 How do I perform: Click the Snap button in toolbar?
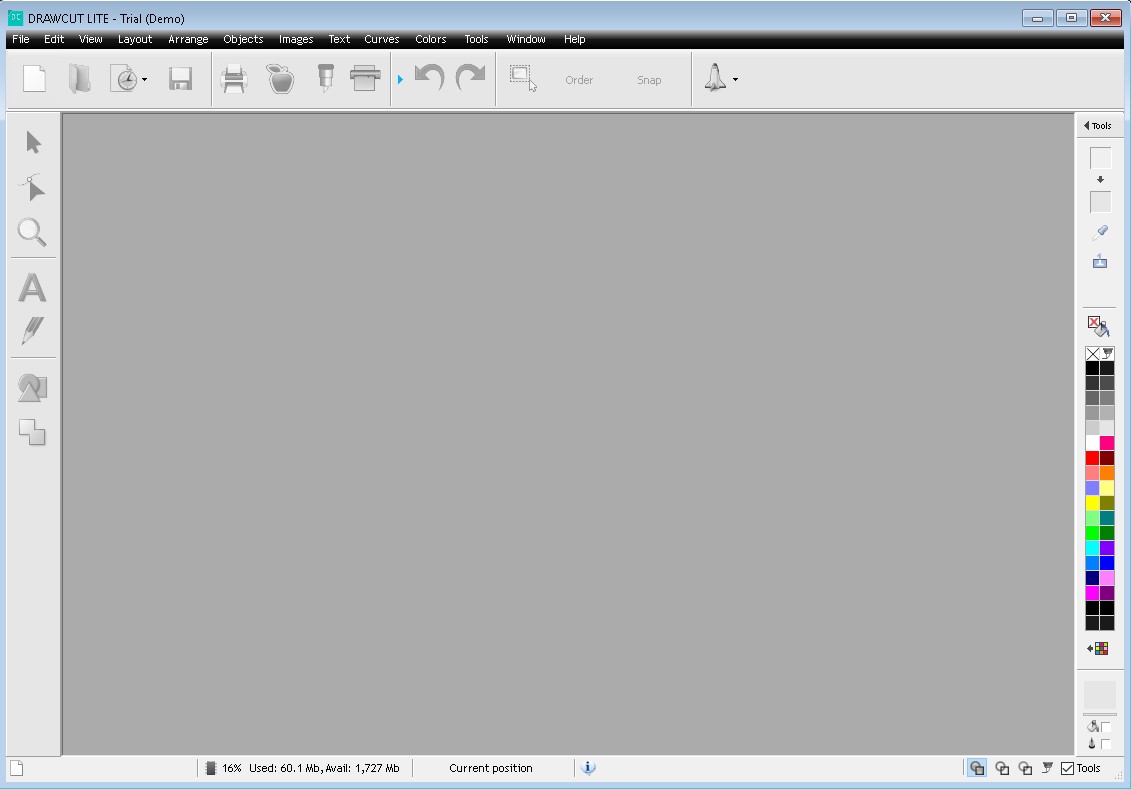[x=648, y=80]
